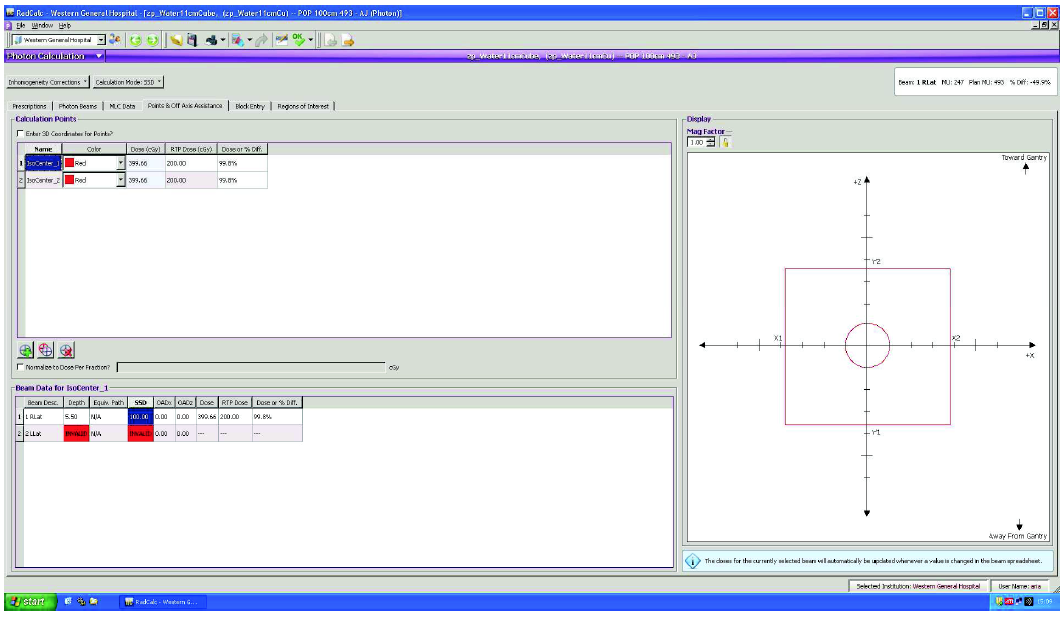
Task: Click the grayed page export icon
Action: [x=330, y=41]
